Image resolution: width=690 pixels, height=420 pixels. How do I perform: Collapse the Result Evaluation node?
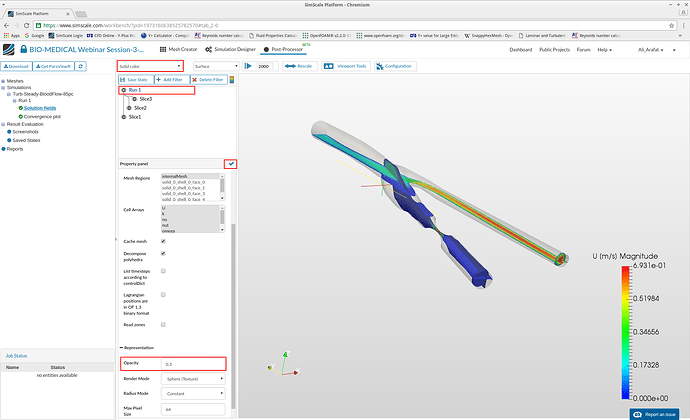coord(4,125)
